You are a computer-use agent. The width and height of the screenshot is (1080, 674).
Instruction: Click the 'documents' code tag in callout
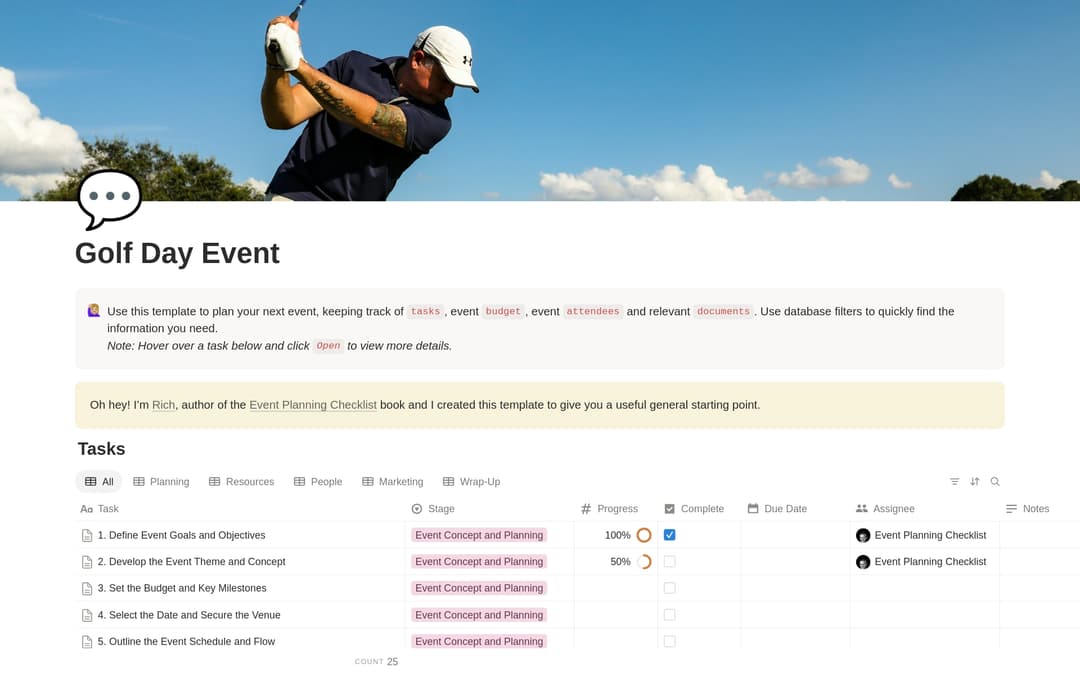point(723,311)
